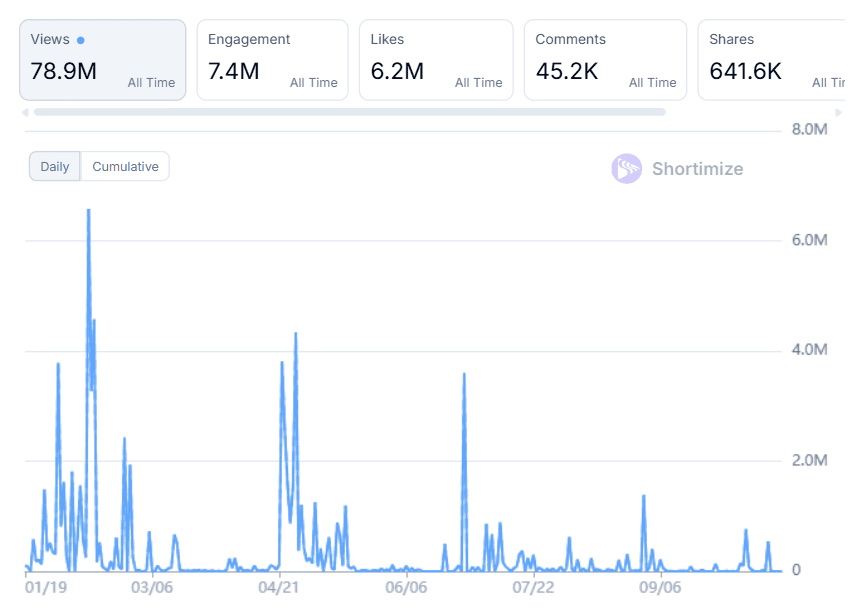Choose the Shares metric card
Screen dimensions: 858x608
tap(770, 60)
